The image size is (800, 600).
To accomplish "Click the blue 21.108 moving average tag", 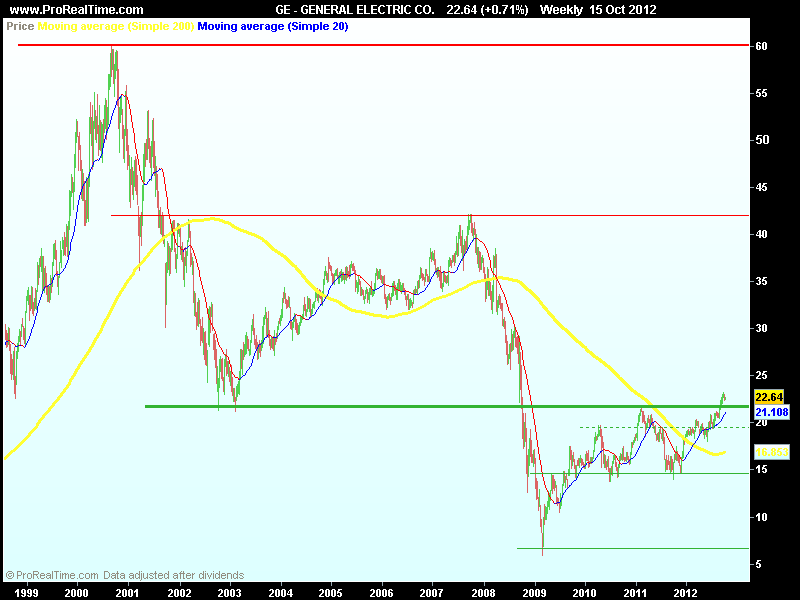I will (771, 412).
